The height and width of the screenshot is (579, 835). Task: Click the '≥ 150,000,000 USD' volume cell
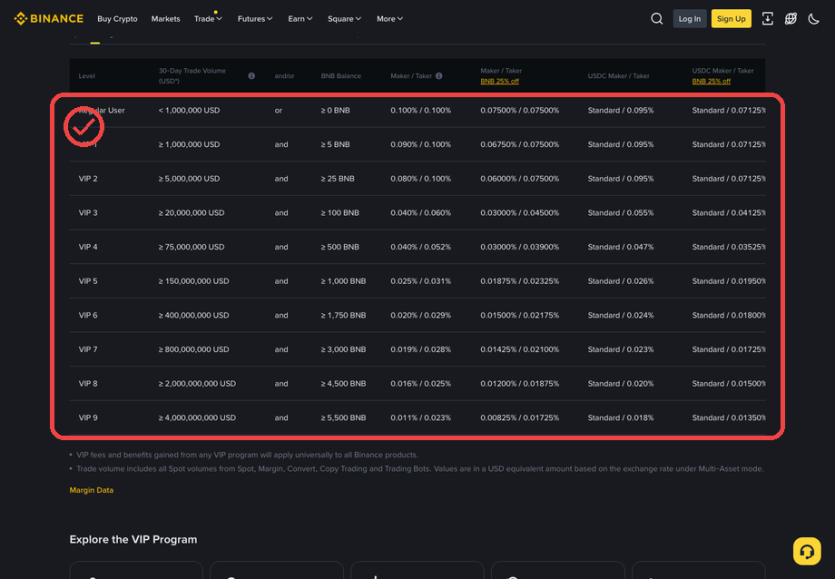194,281
